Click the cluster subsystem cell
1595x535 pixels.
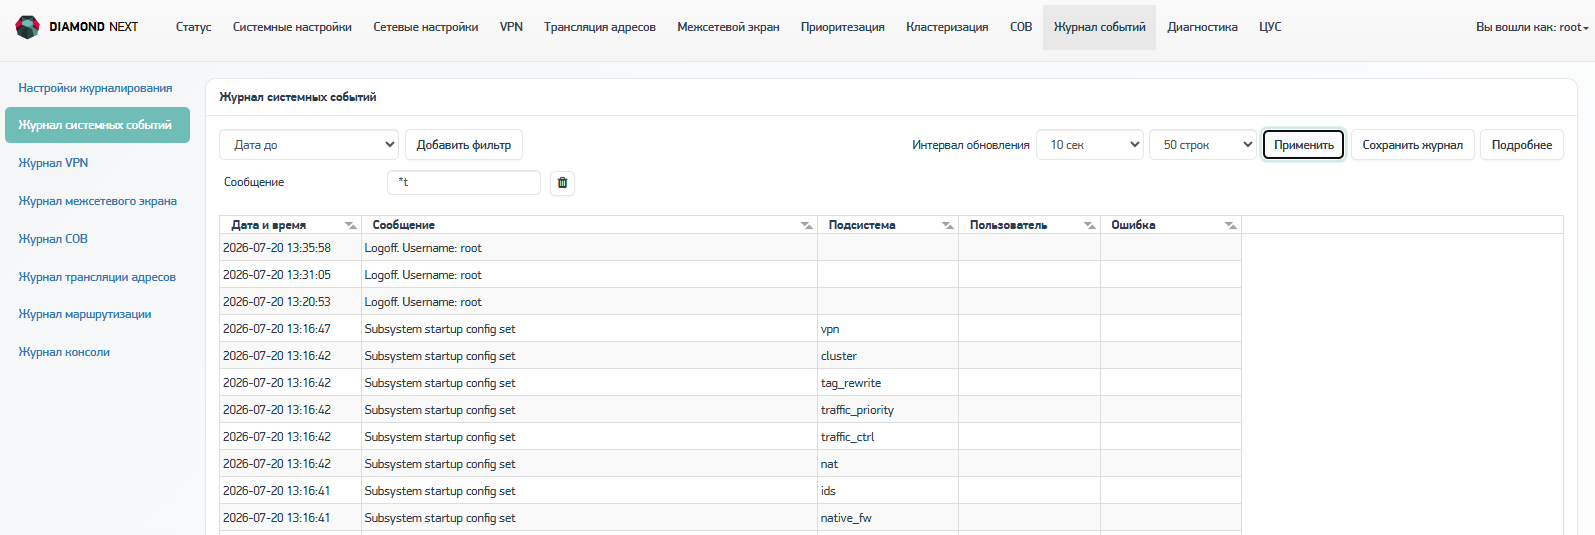[x=888, y=356]
